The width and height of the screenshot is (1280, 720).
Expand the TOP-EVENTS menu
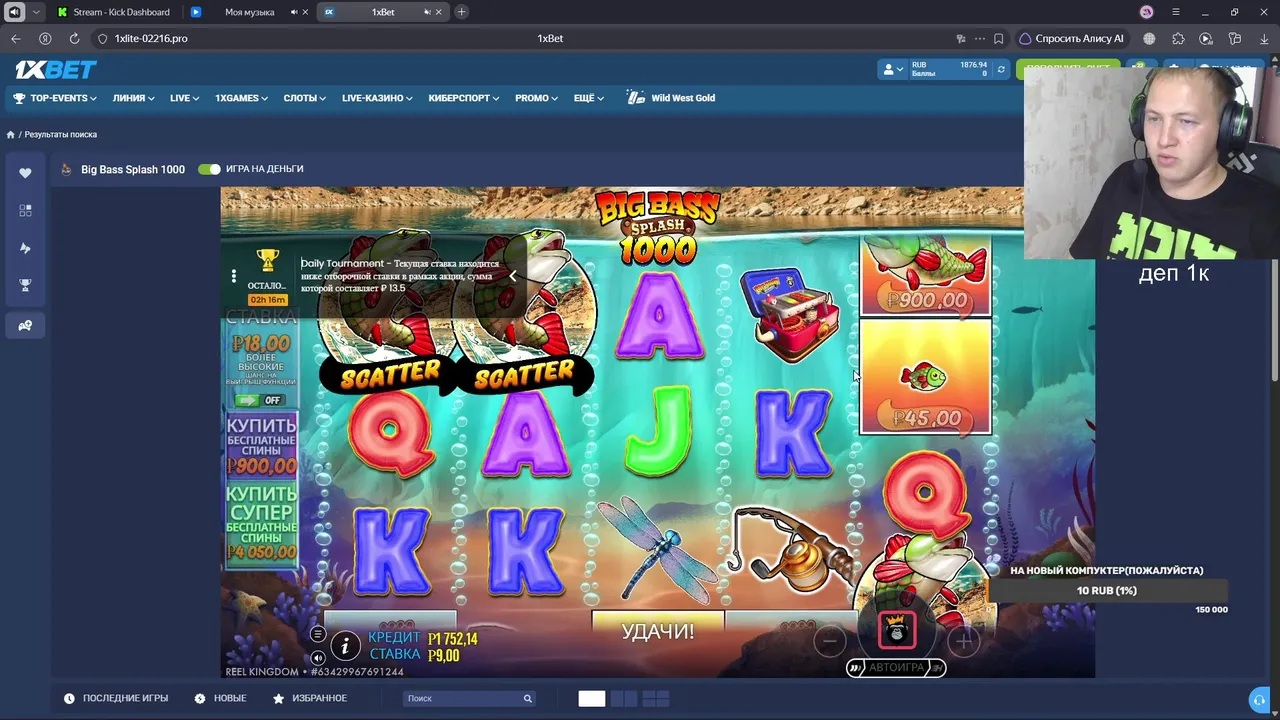tap(55, 98)
